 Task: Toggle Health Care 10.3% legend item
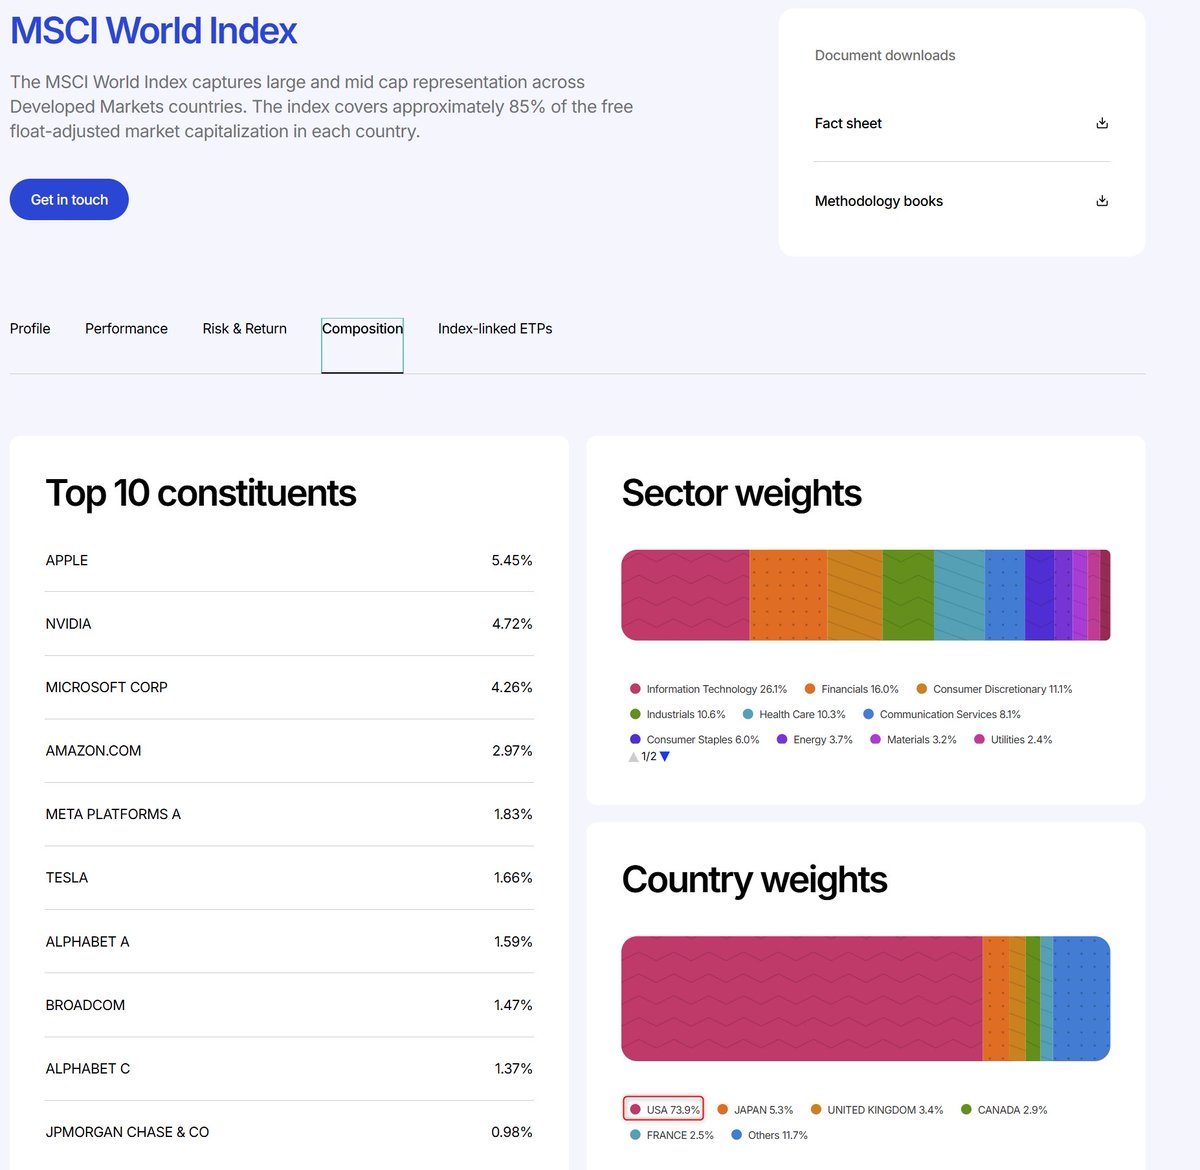(793, 714)
